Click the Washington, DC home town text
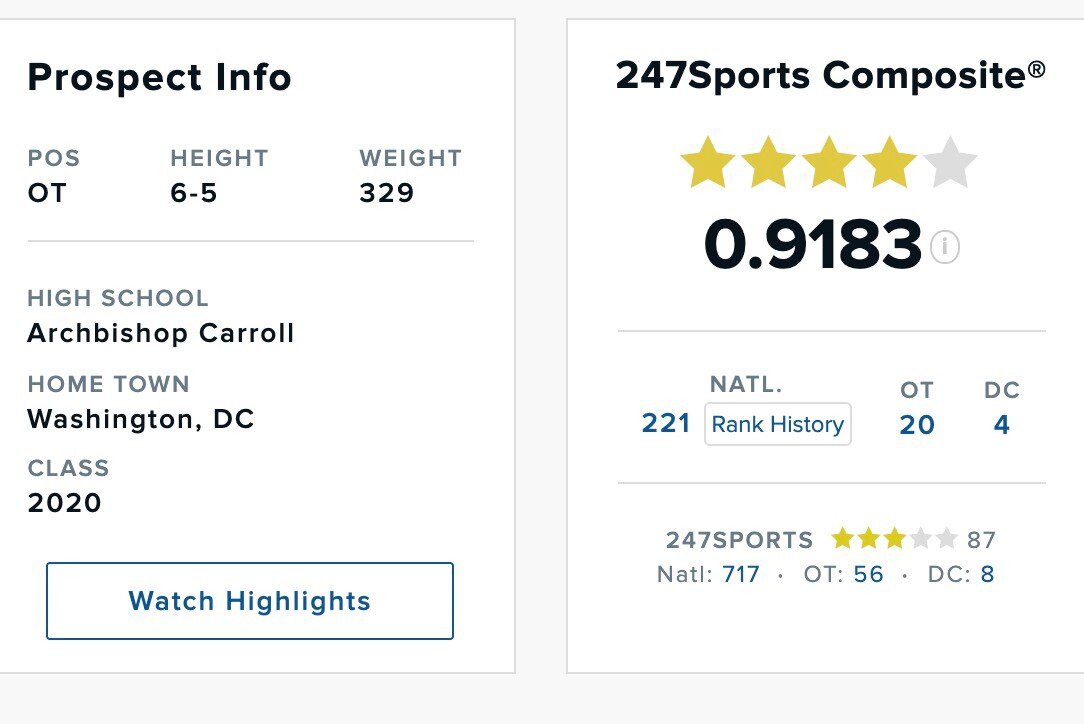The height and width of the screenshot is (724, 1084). coord(141,418)
